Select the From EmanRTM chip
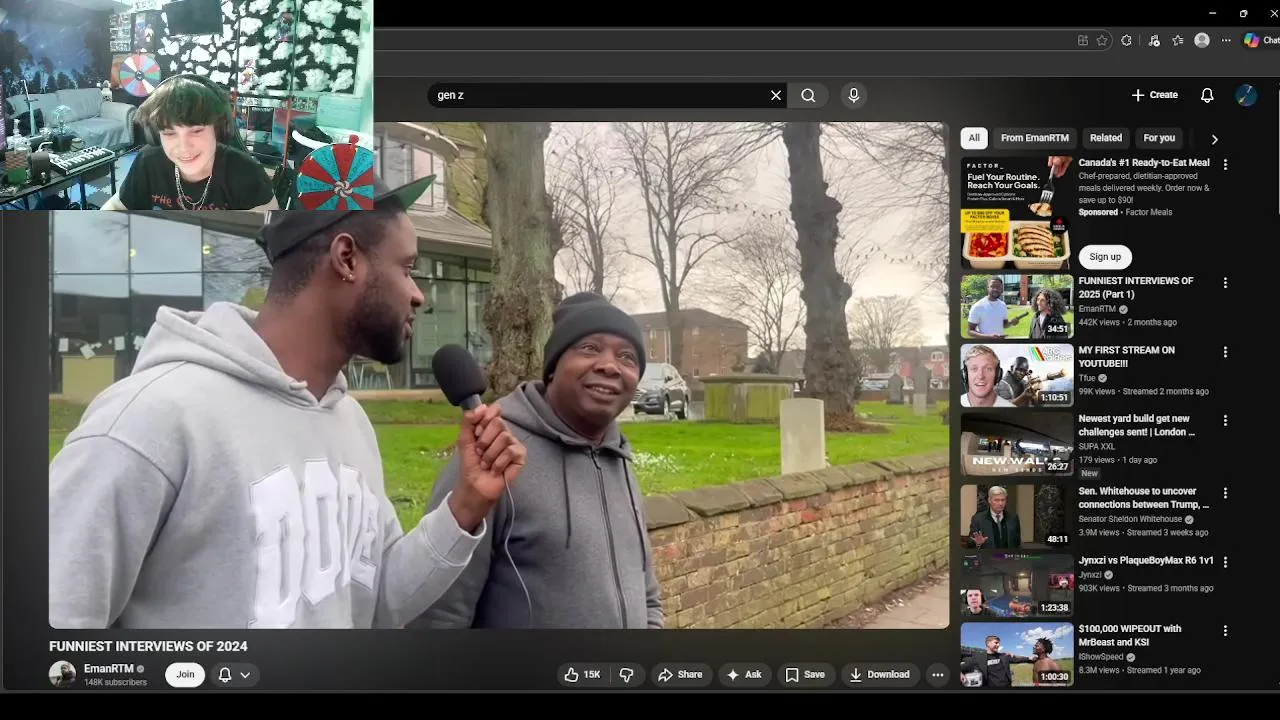 [x=1034, y=138]
